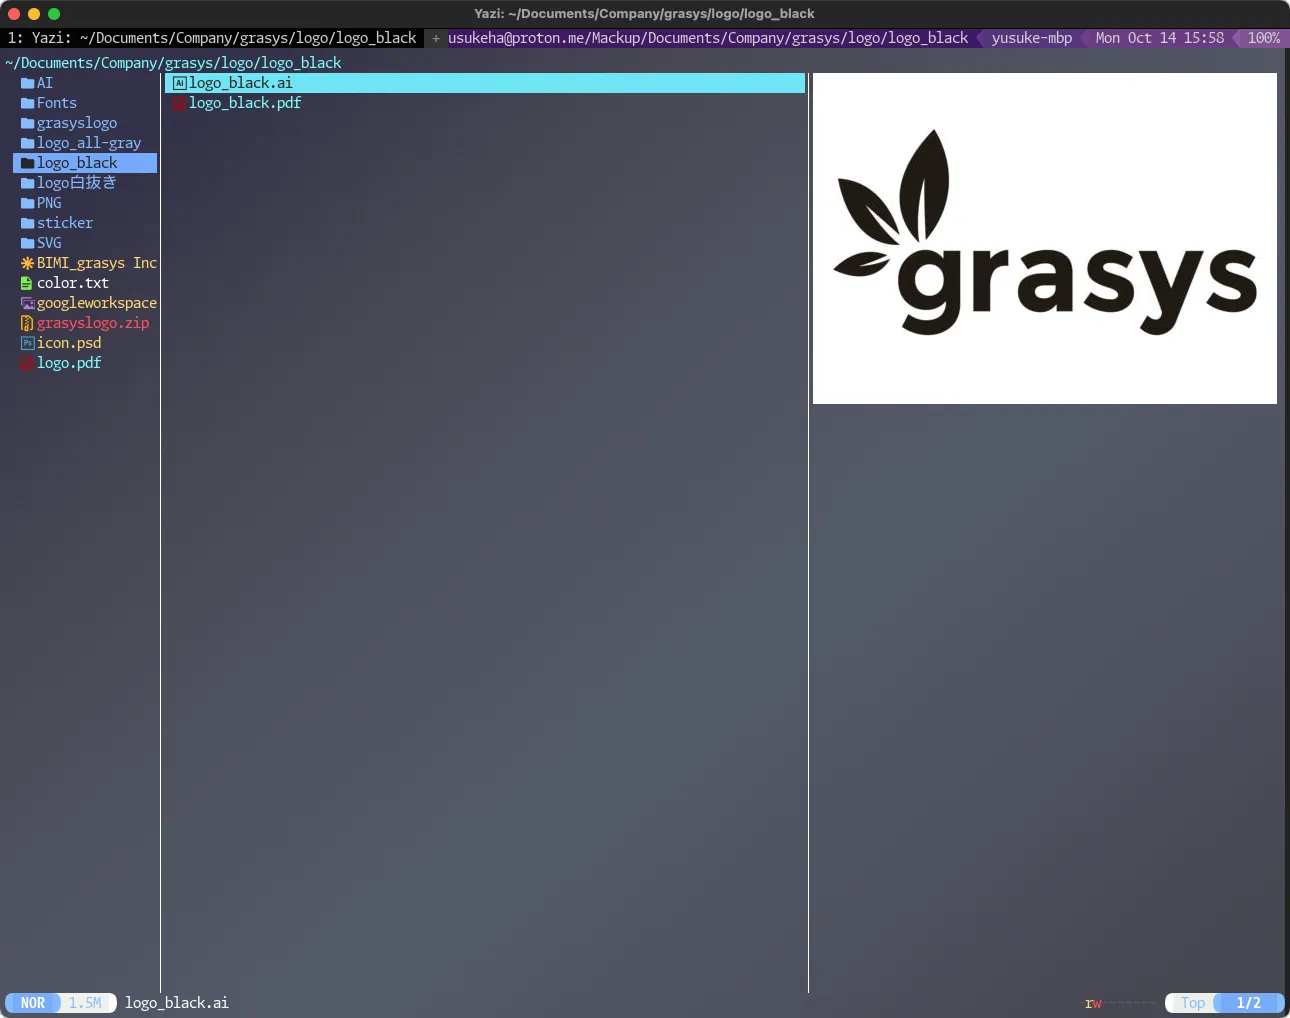This screenshot has height=1018, width=1290.
Task: Maximize the Yazi terminal window
Action: click(54, 14)
